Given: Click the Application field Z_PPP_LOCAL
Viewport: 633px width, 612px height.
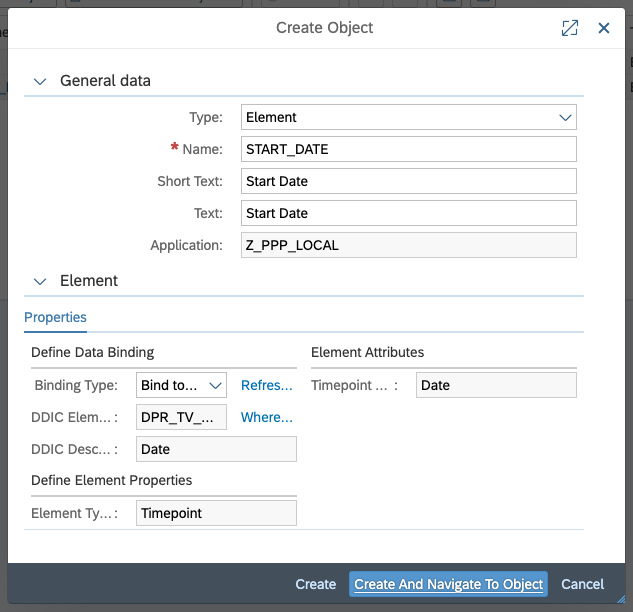Looking at the screenshot, I should [409, 245].
